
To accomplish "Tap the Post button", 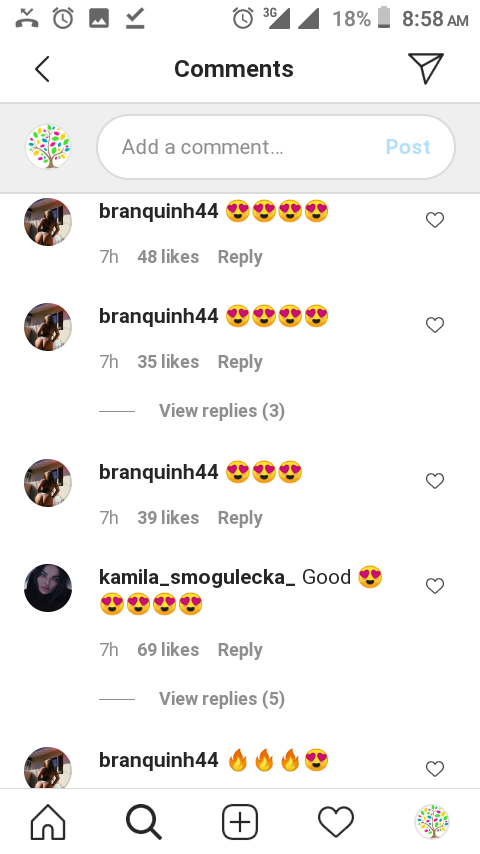I will (408, 147).
